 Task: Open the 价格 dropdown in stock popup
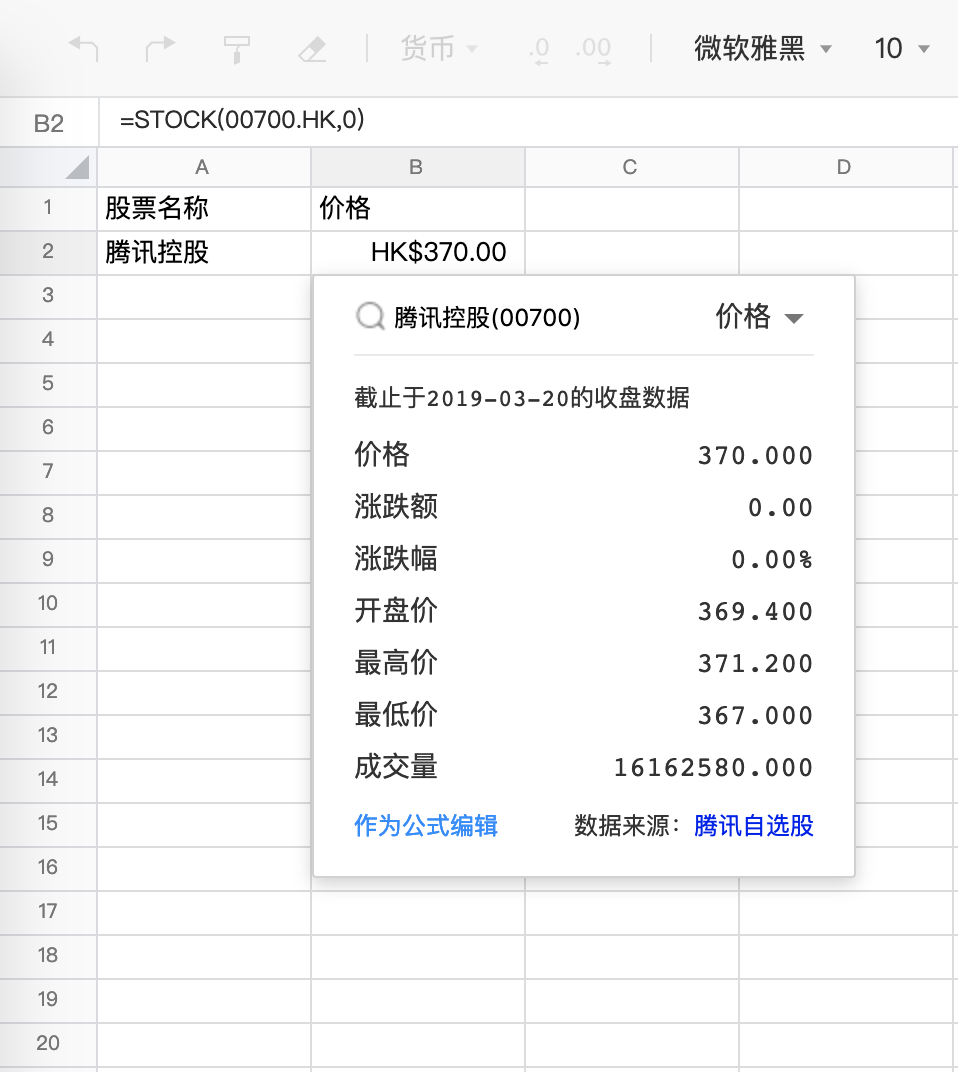[x=759, y=317]
